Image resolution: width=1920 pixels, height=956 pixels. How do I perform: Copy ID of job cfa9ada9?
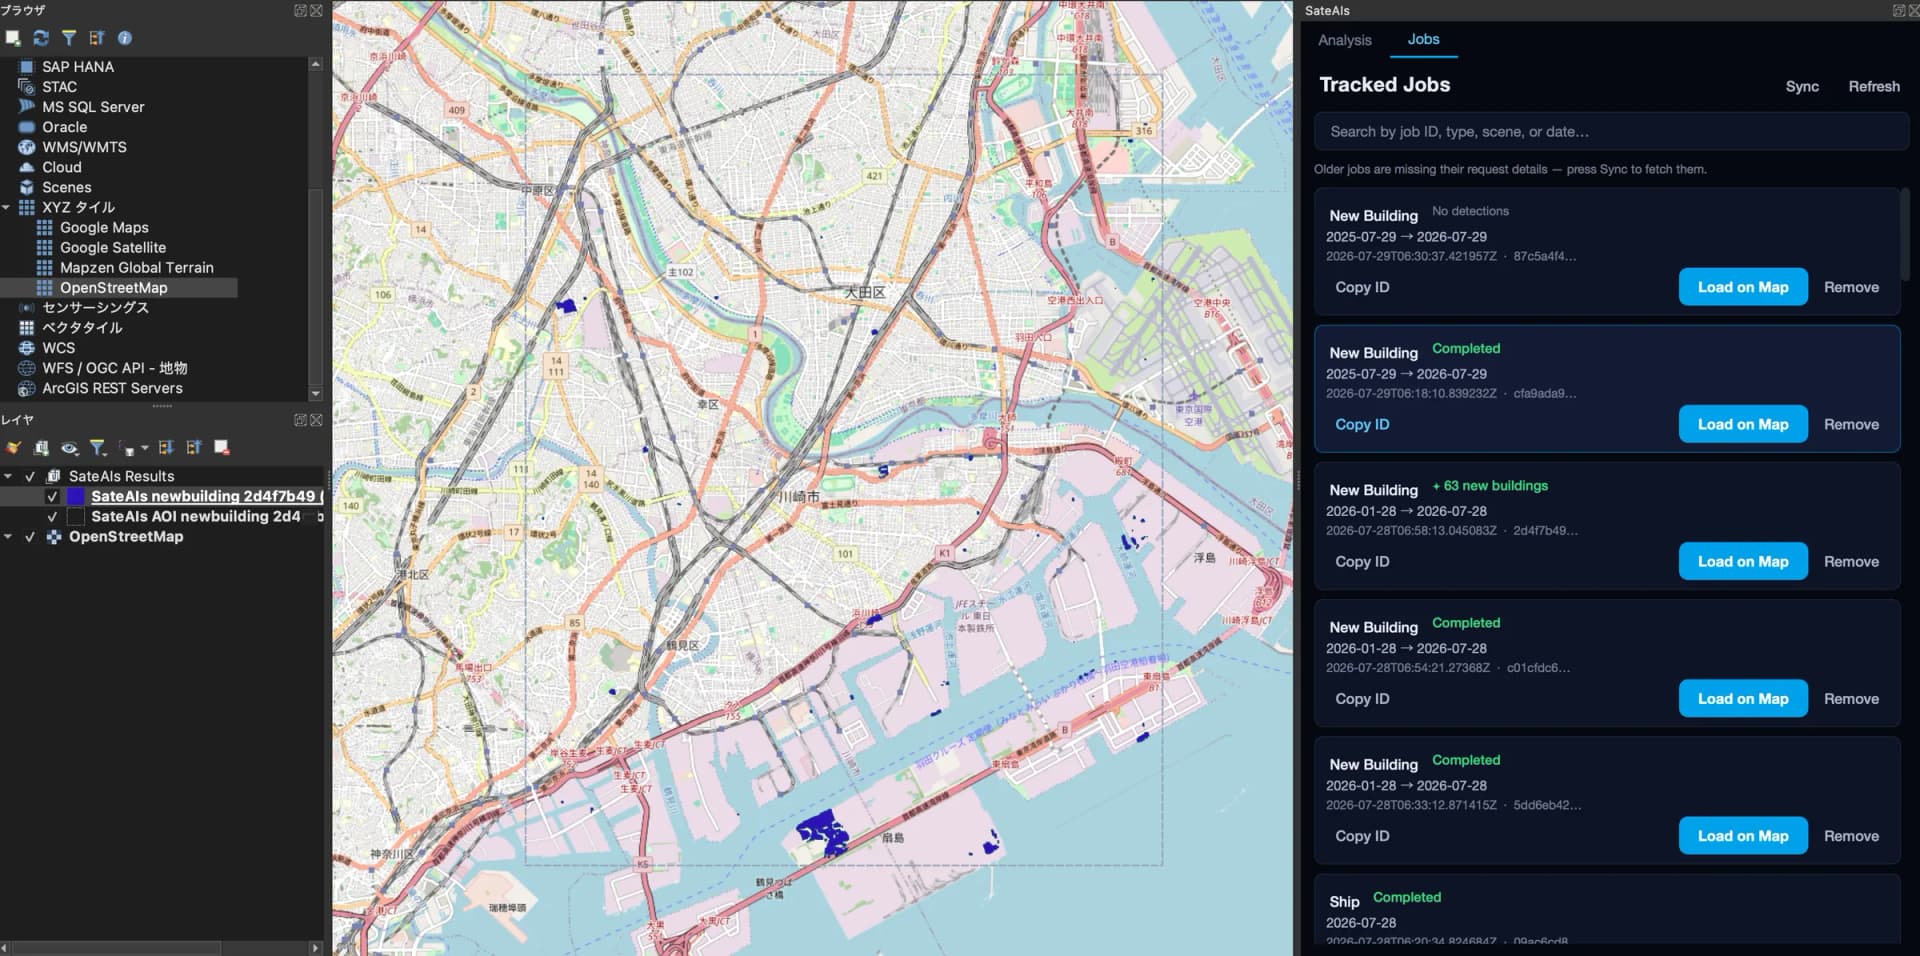coord(1362,424)
